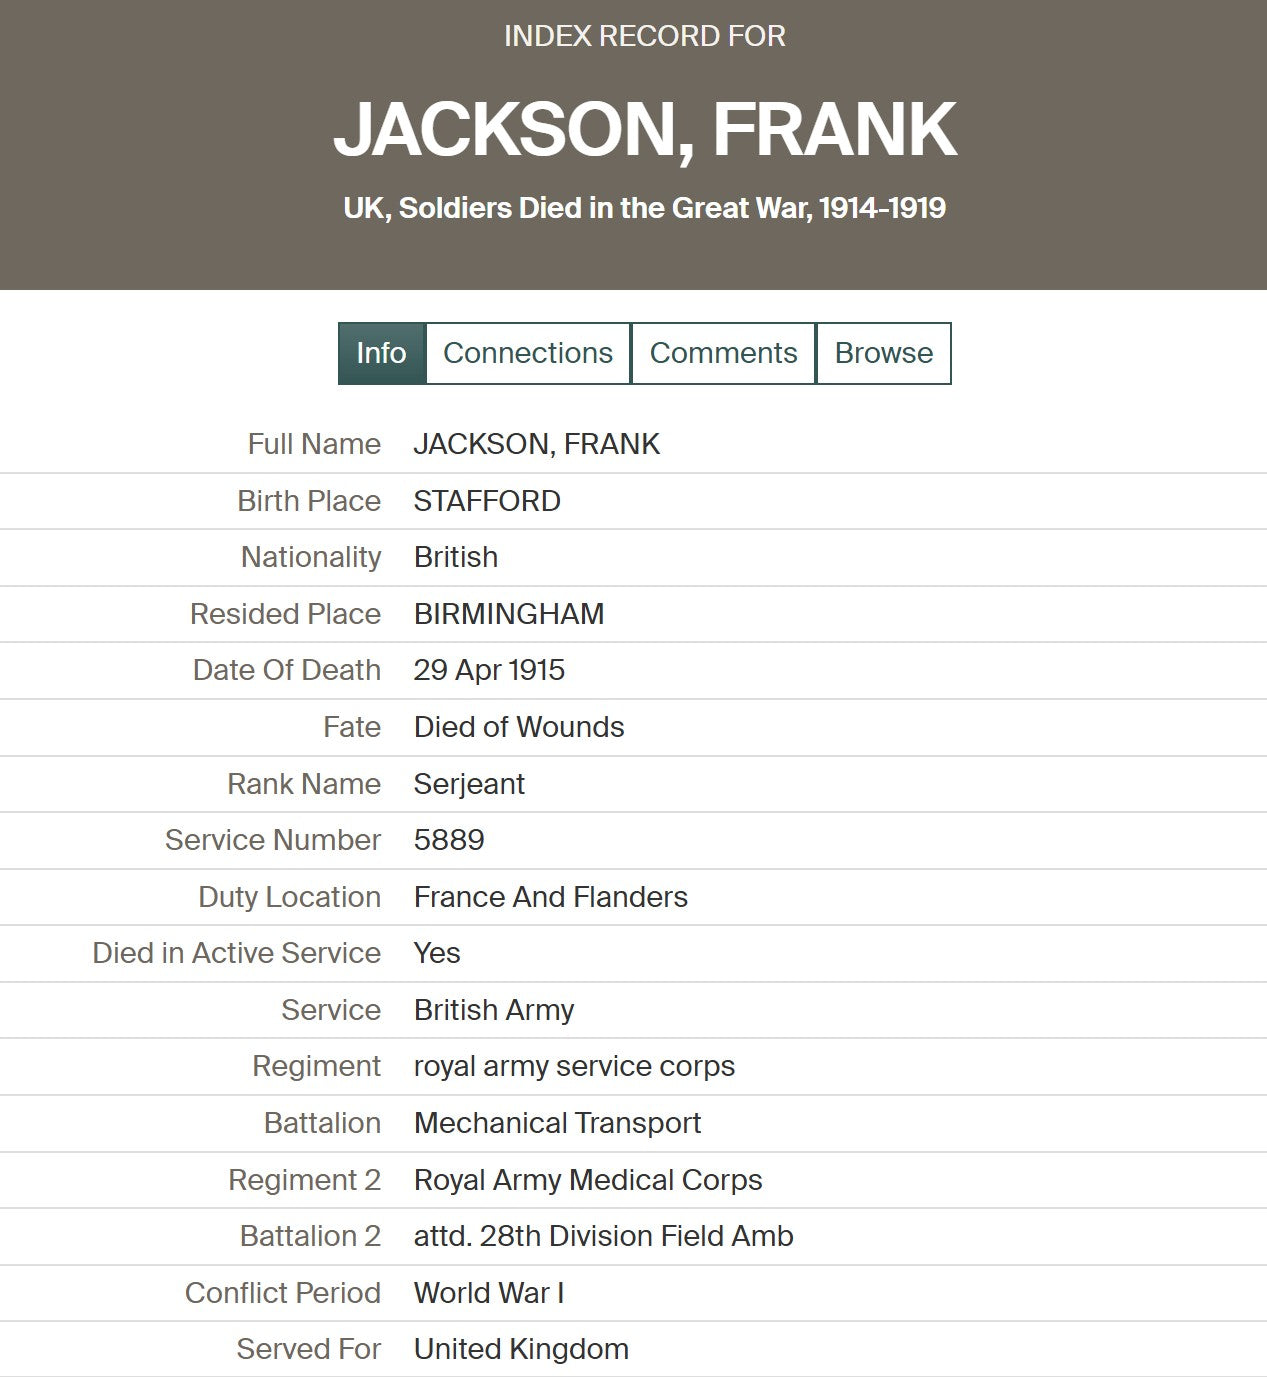The height and width of the screenshot is (1377, 1267).
Task: Click the Soldiers Died in the Great War subtitle
Action: tap(645, 208)
